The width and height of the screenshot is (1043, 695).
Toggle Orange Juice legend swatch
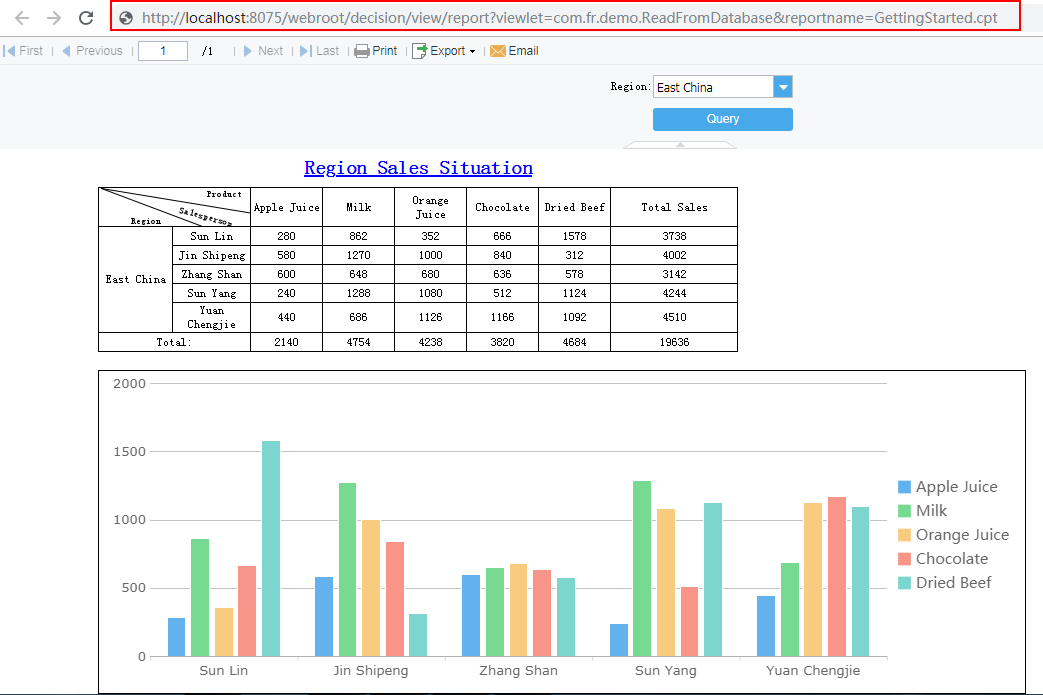coord(904,535)
